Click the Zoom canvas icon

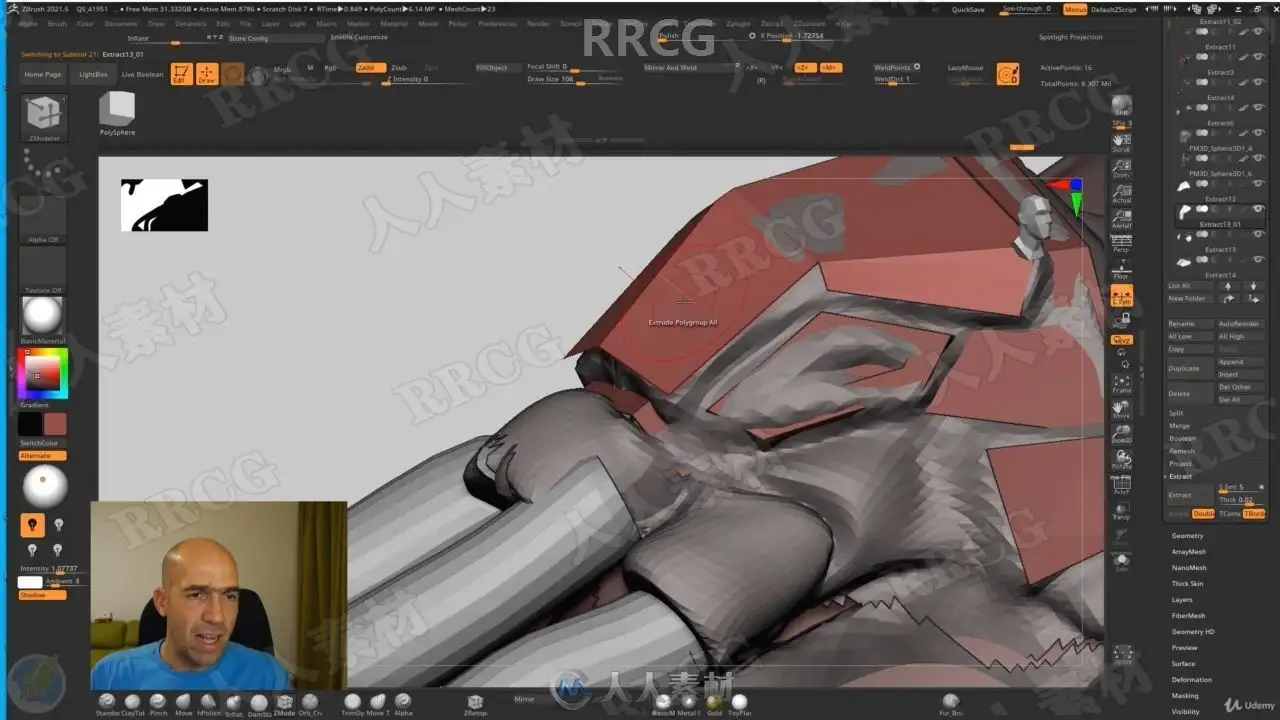[1122, 167]
